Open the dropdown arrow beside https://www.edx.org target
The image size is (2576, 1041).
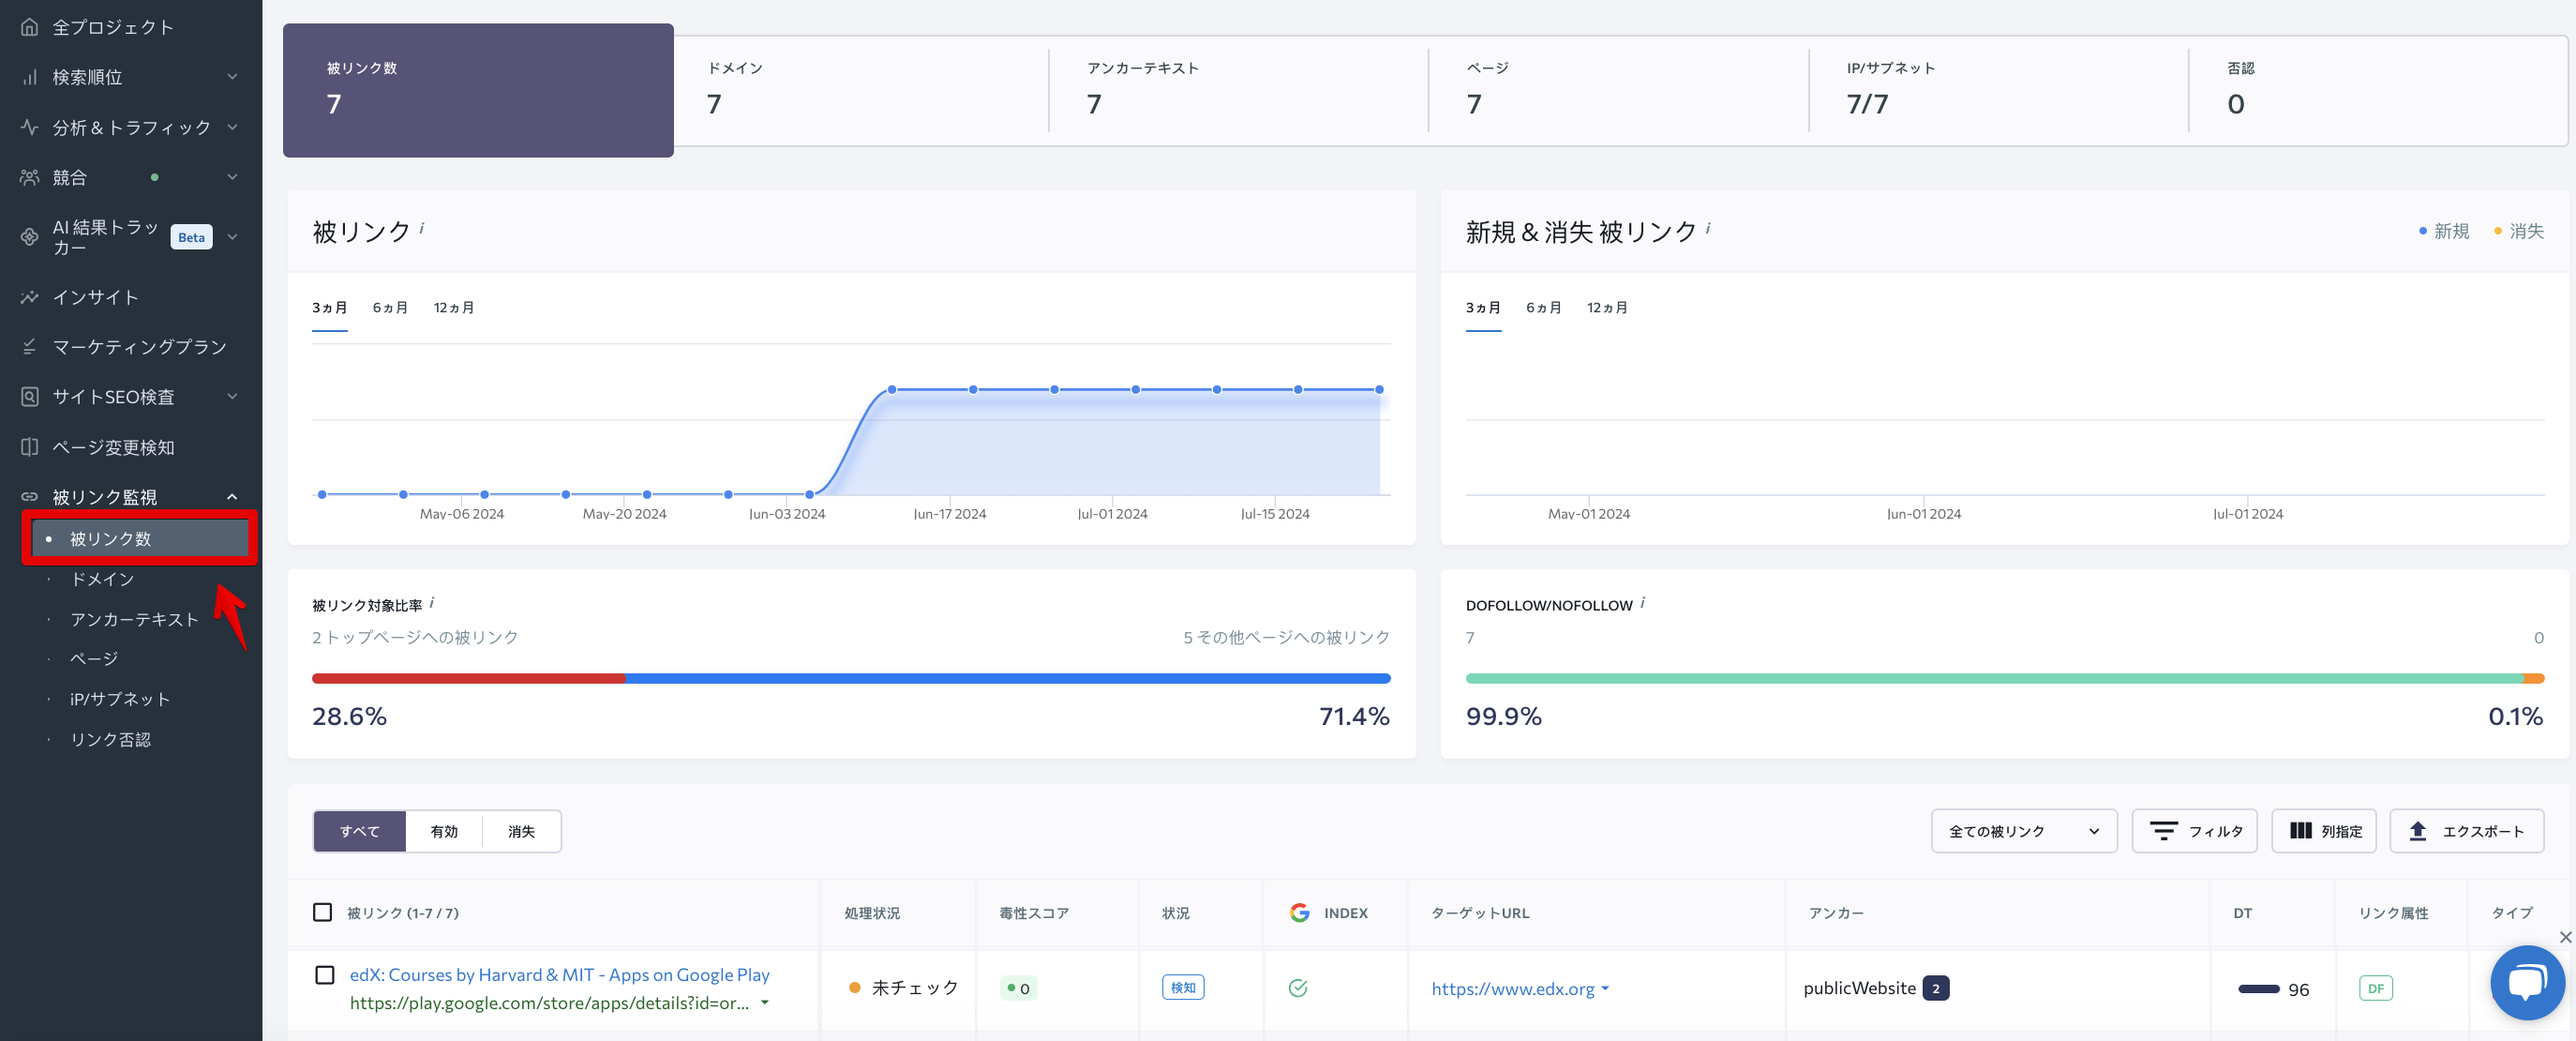point(1605,989)
